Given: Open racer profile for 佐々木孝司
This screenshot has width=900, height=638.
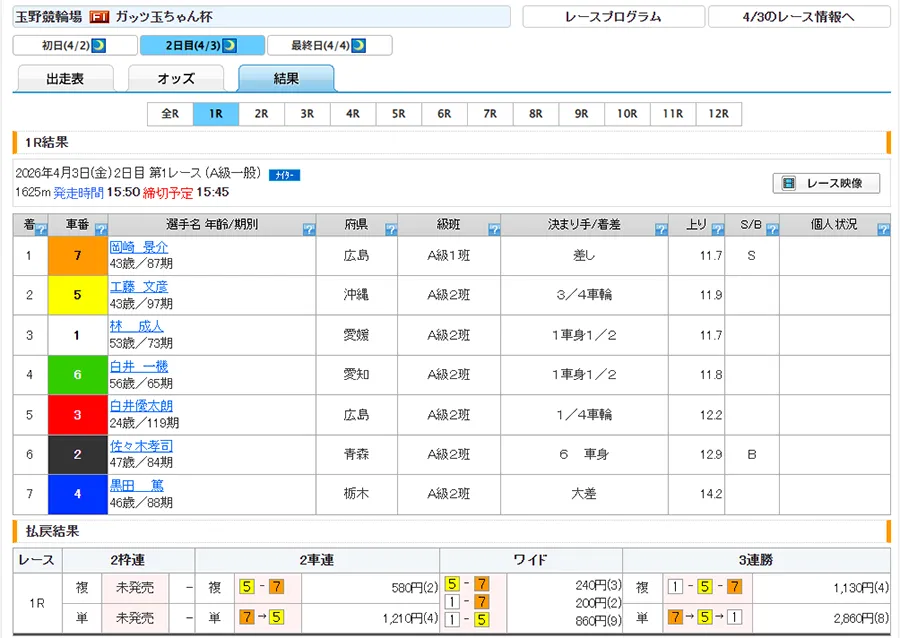Looking at the screenshot, I should point(141,447).
